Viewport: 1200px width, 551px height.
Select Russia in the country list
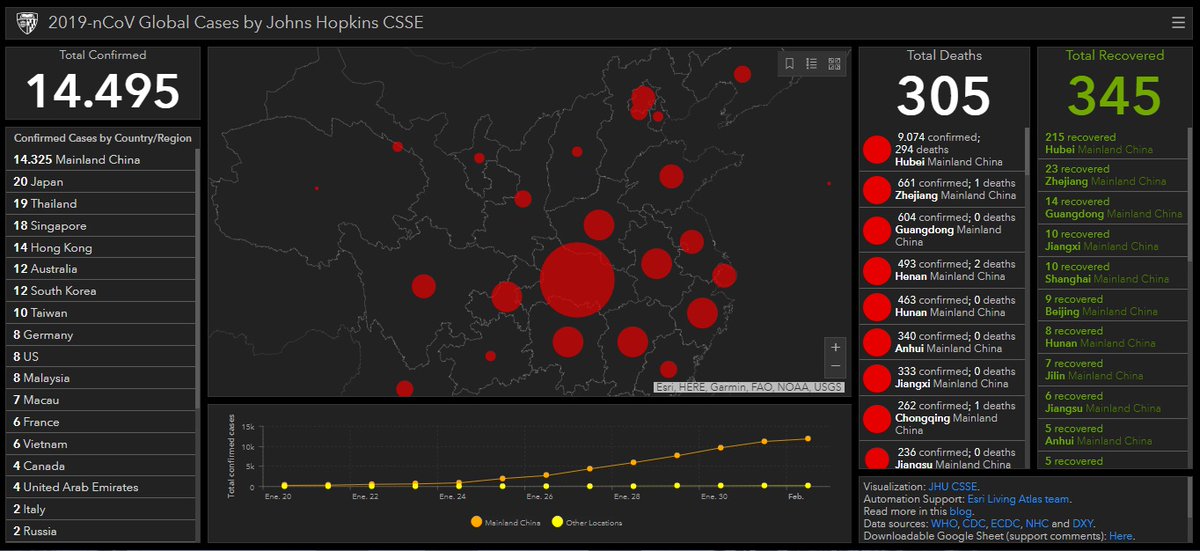[100, 531]
